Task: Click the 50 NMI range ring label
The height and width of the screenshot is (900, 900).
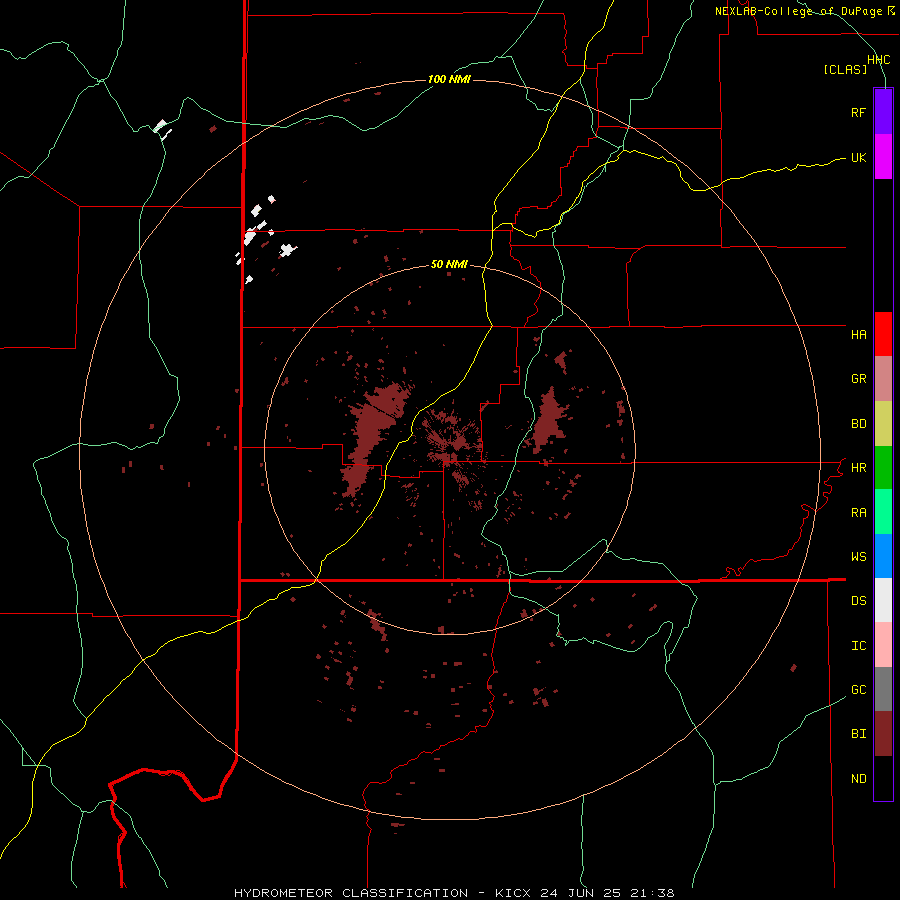Action: (x=449, y=264)
